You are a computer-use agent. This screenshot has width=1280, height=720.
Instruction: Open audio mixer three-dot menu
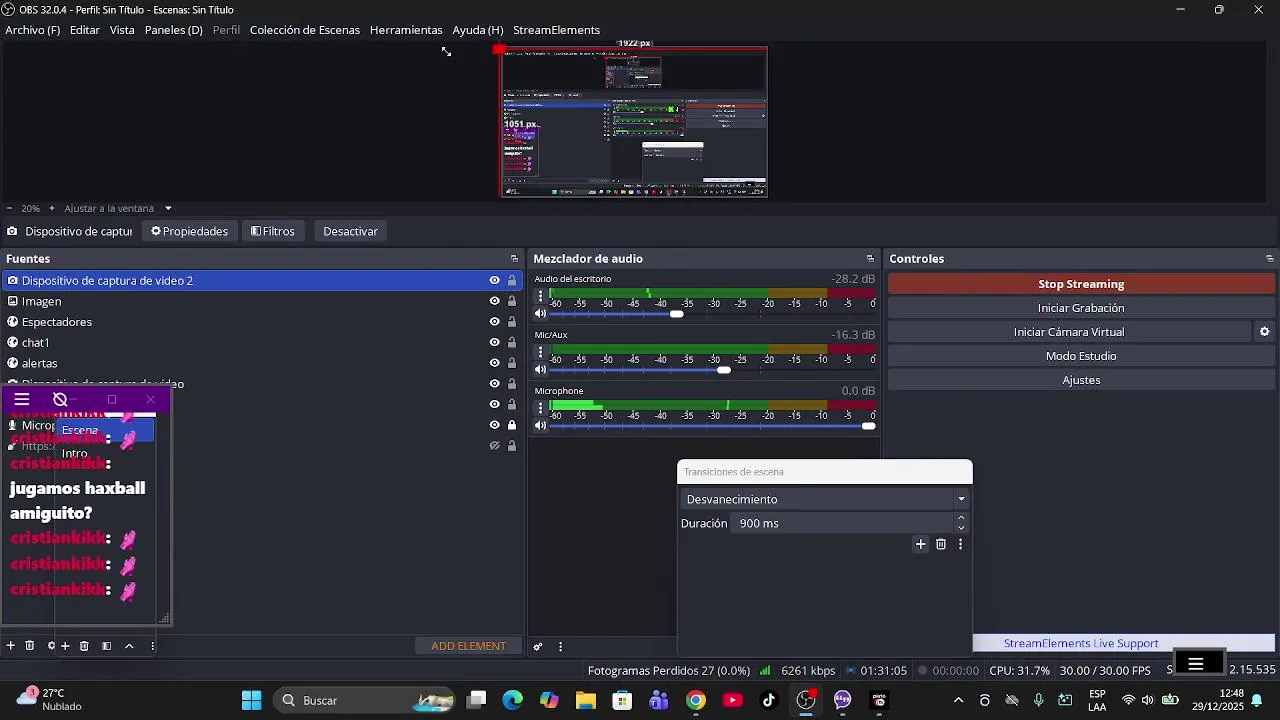tap(560, 647)
